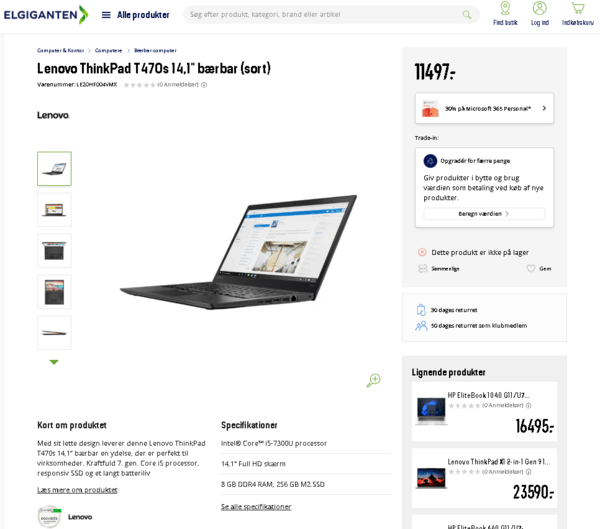Click the heart icon to save product
The height and width of the screenshot is (529, 600).
(x=531, y=268)
